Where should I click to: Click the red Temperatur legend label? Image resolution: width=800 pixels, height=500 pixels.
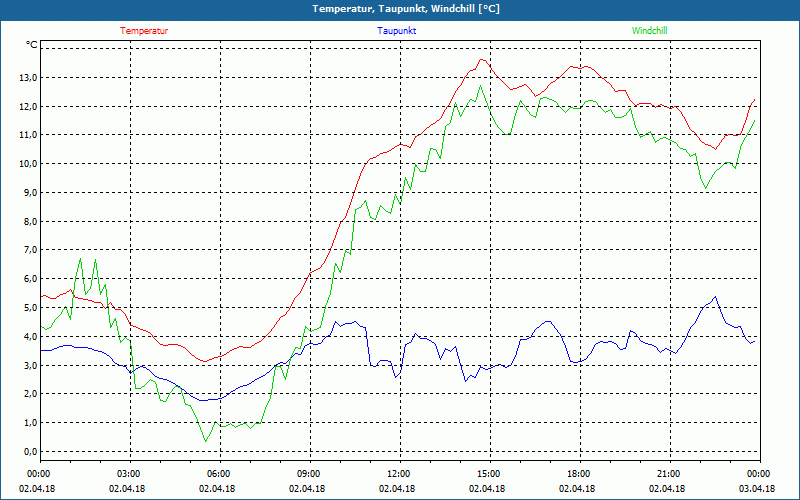(x=144, y=31)
